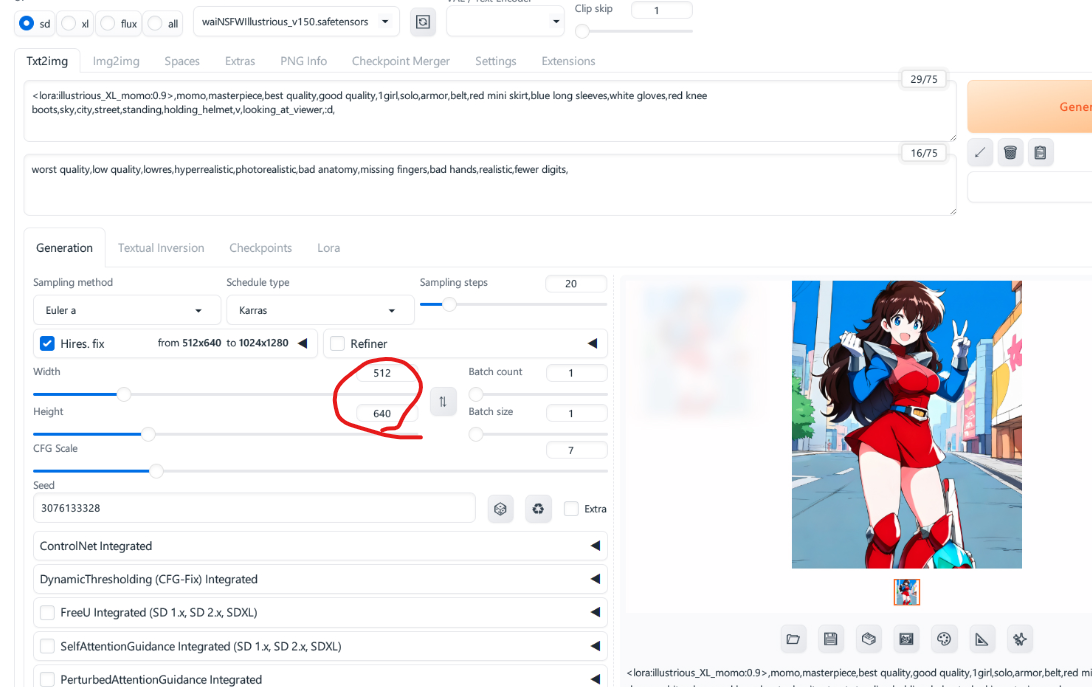Open the PNG Info tab
The width and height of the screenshot is (1092, 687).
pos(304,61)
